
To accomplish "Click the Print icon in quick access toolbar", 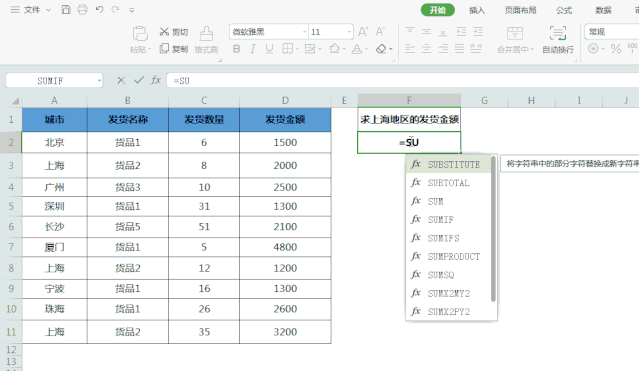I will pyautogui.click(x=82, y=9).
